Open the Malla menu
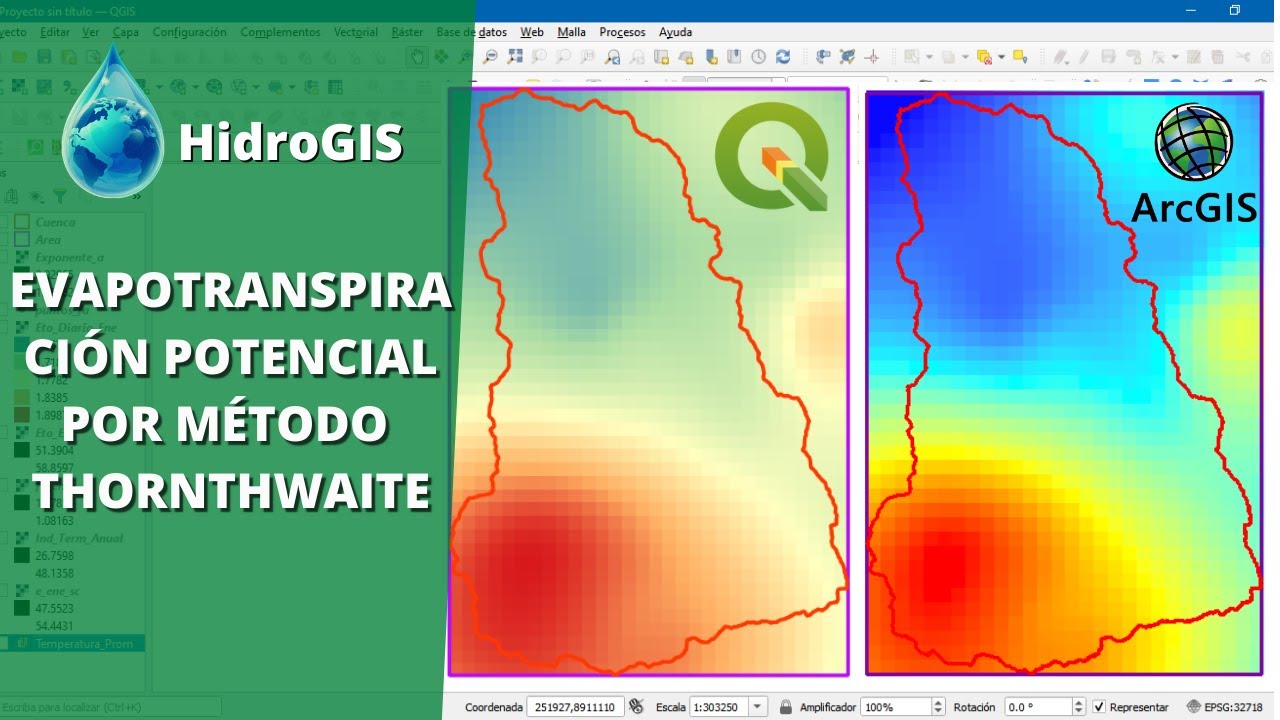Viewport: 1280px width, 720px height. (571, 32)
